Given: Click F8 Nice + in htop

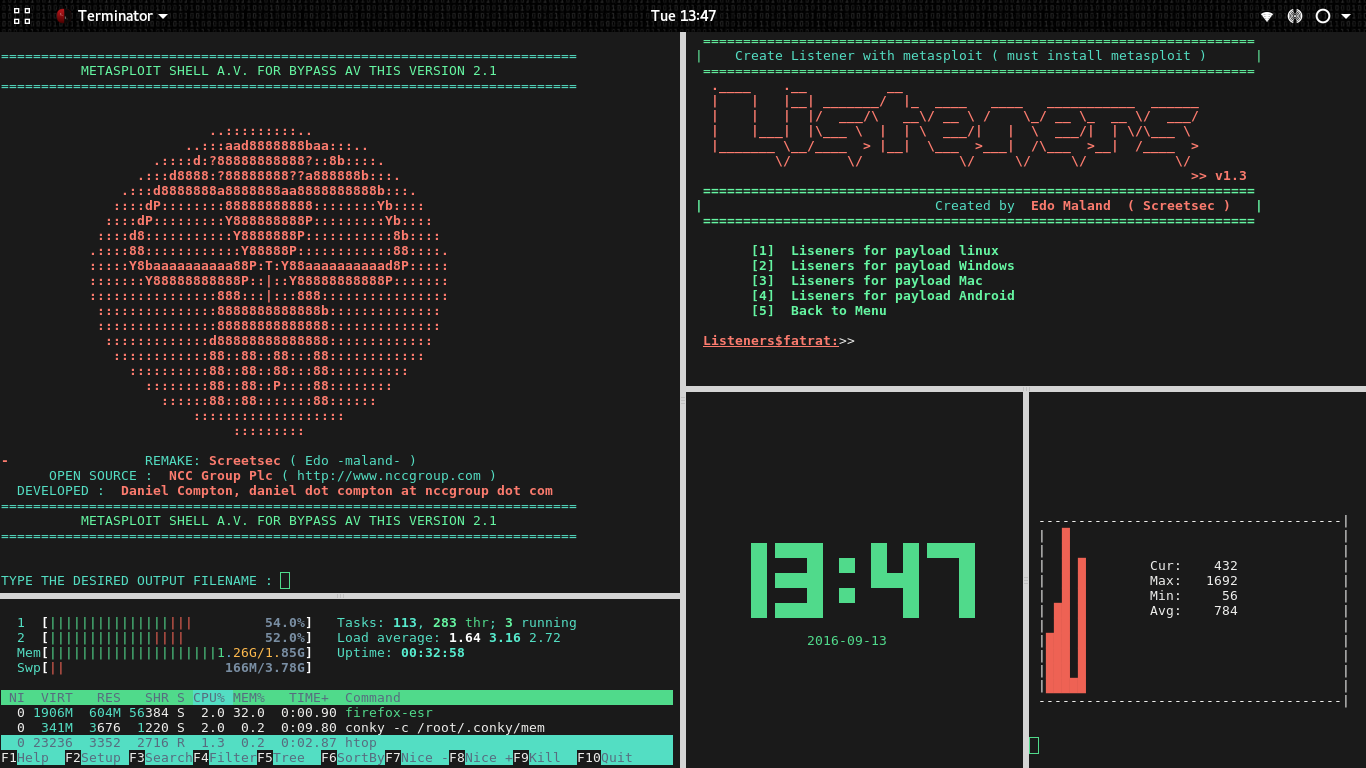Looking at the screenshot, I should coord(481,758).
